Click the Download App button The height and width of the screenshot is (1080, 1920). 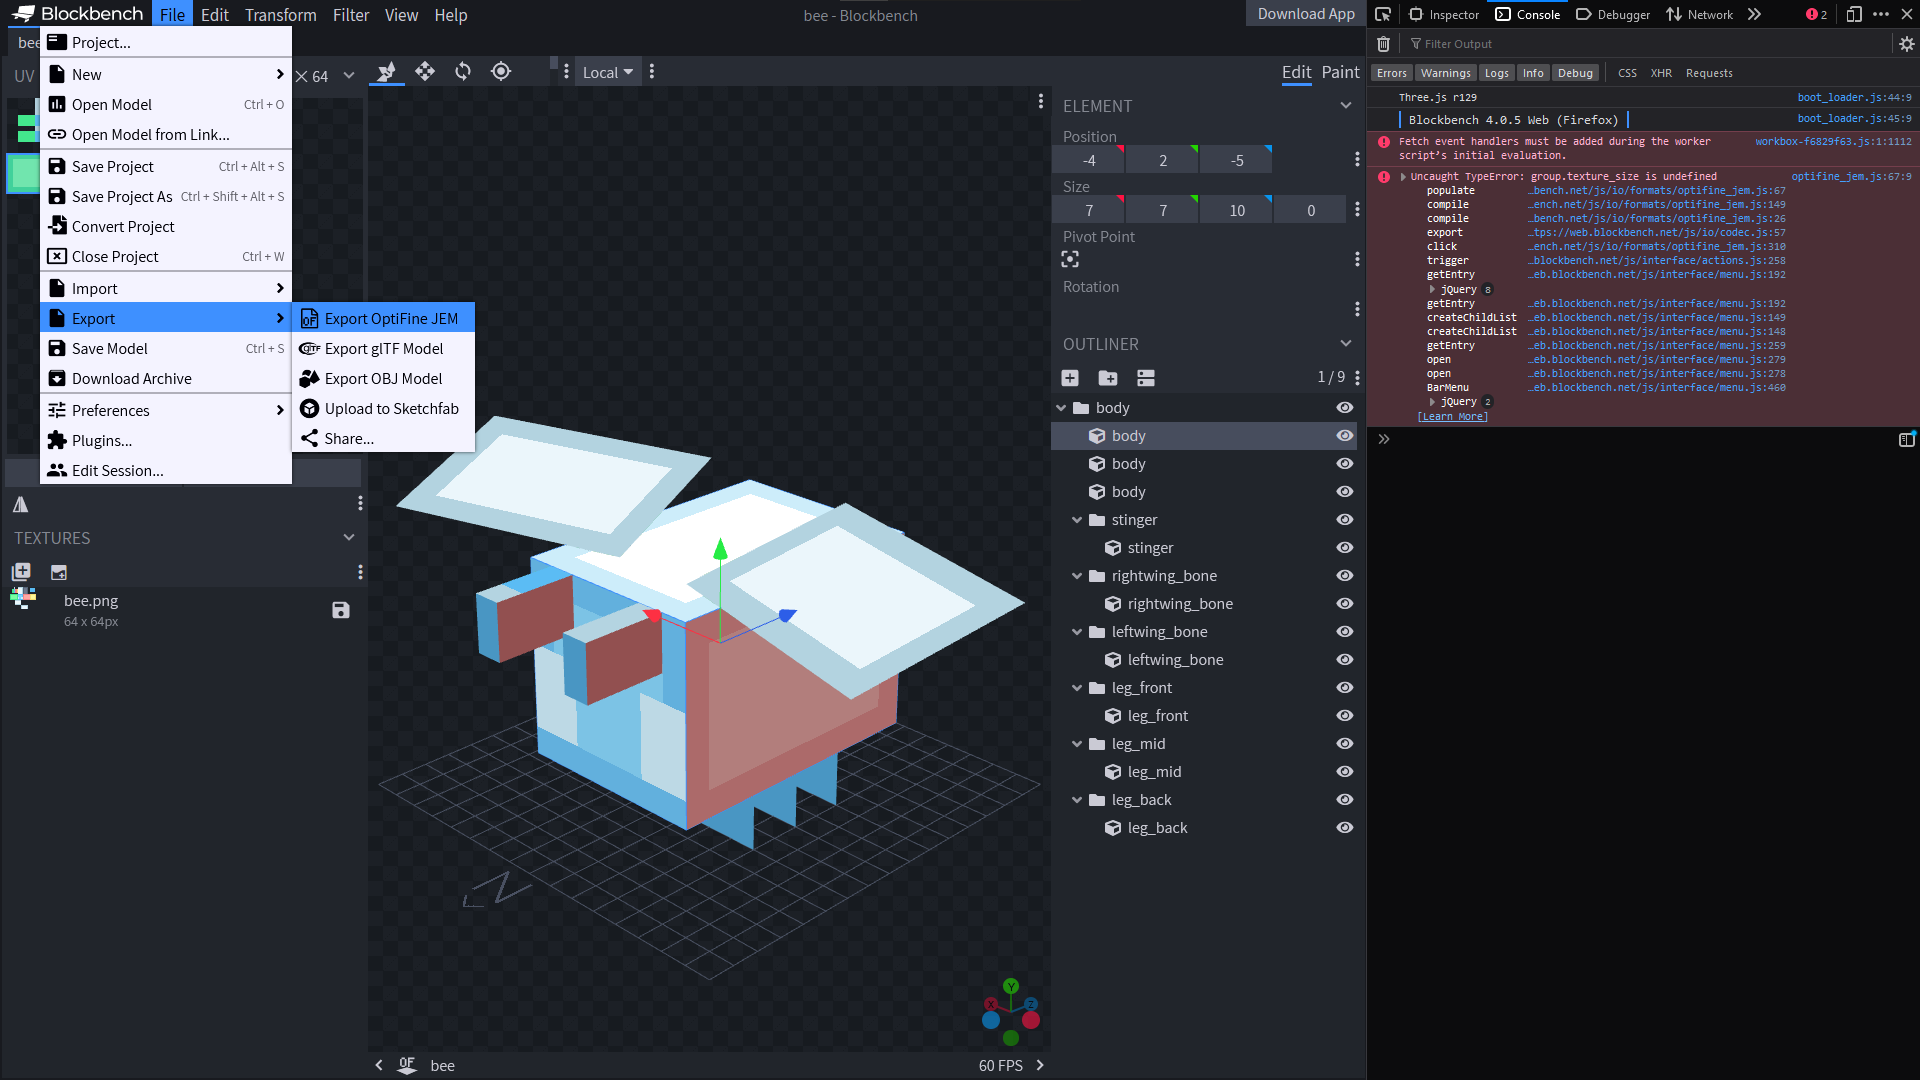click(1305, 14)
